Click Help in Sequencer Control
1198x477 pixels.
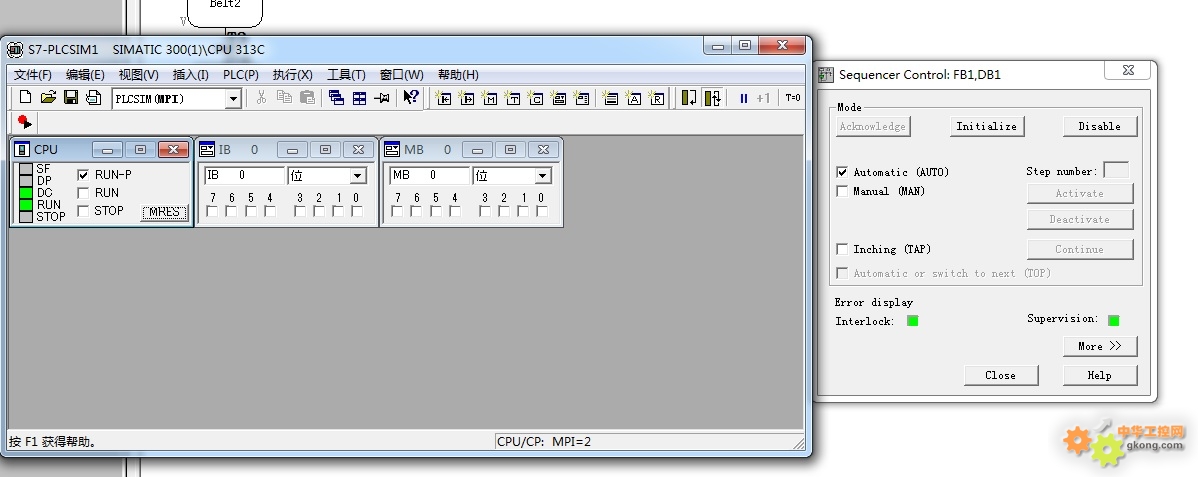tap(1099, 375)
